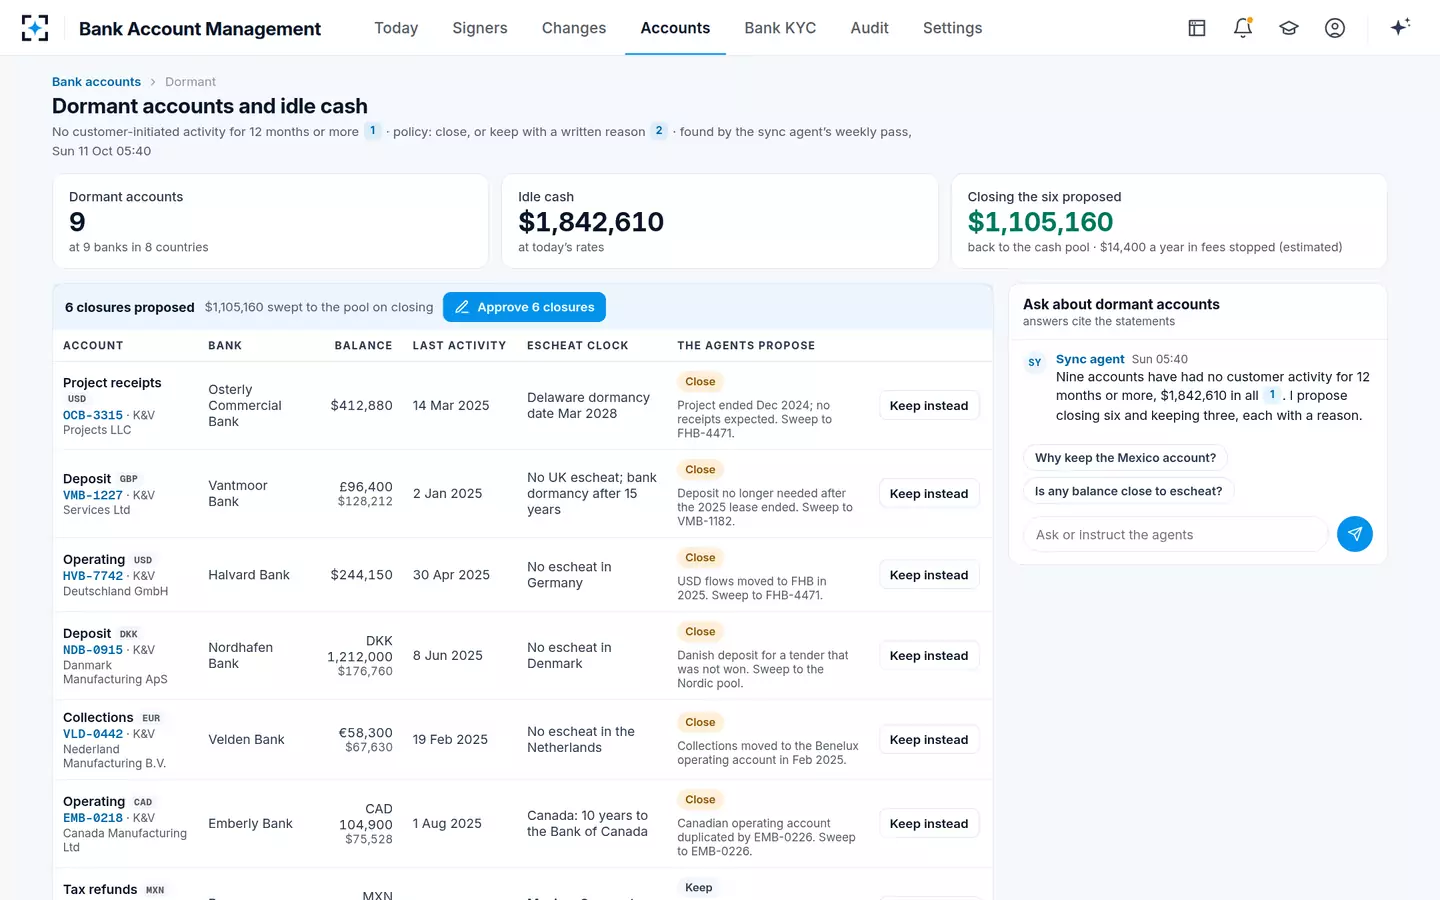Open the sparkle AI assistant icon
This screenshot has width=1440, height=900.
tap(1400, 27)
